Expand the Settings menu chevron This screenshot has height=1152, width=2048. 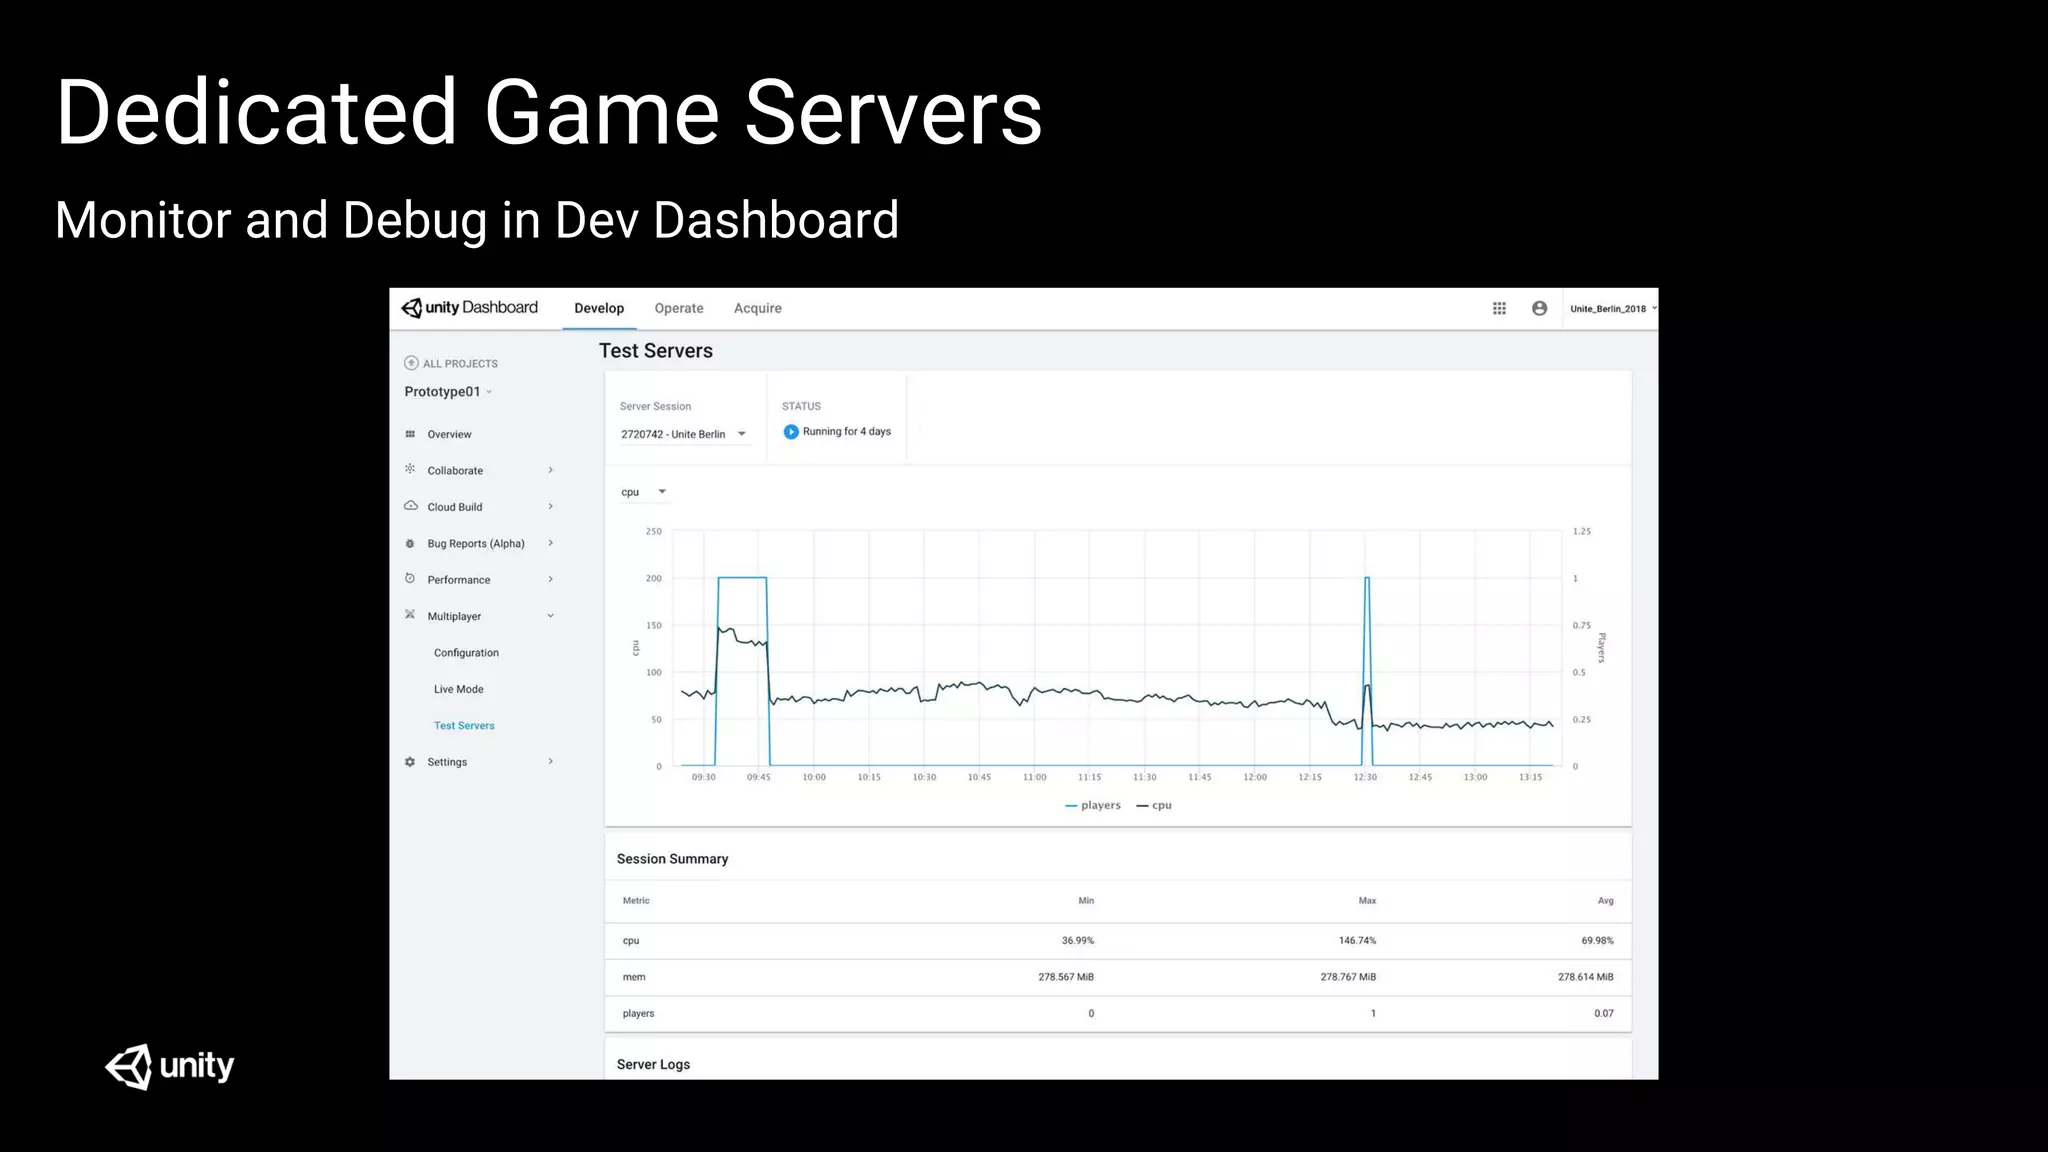point(550,761)
